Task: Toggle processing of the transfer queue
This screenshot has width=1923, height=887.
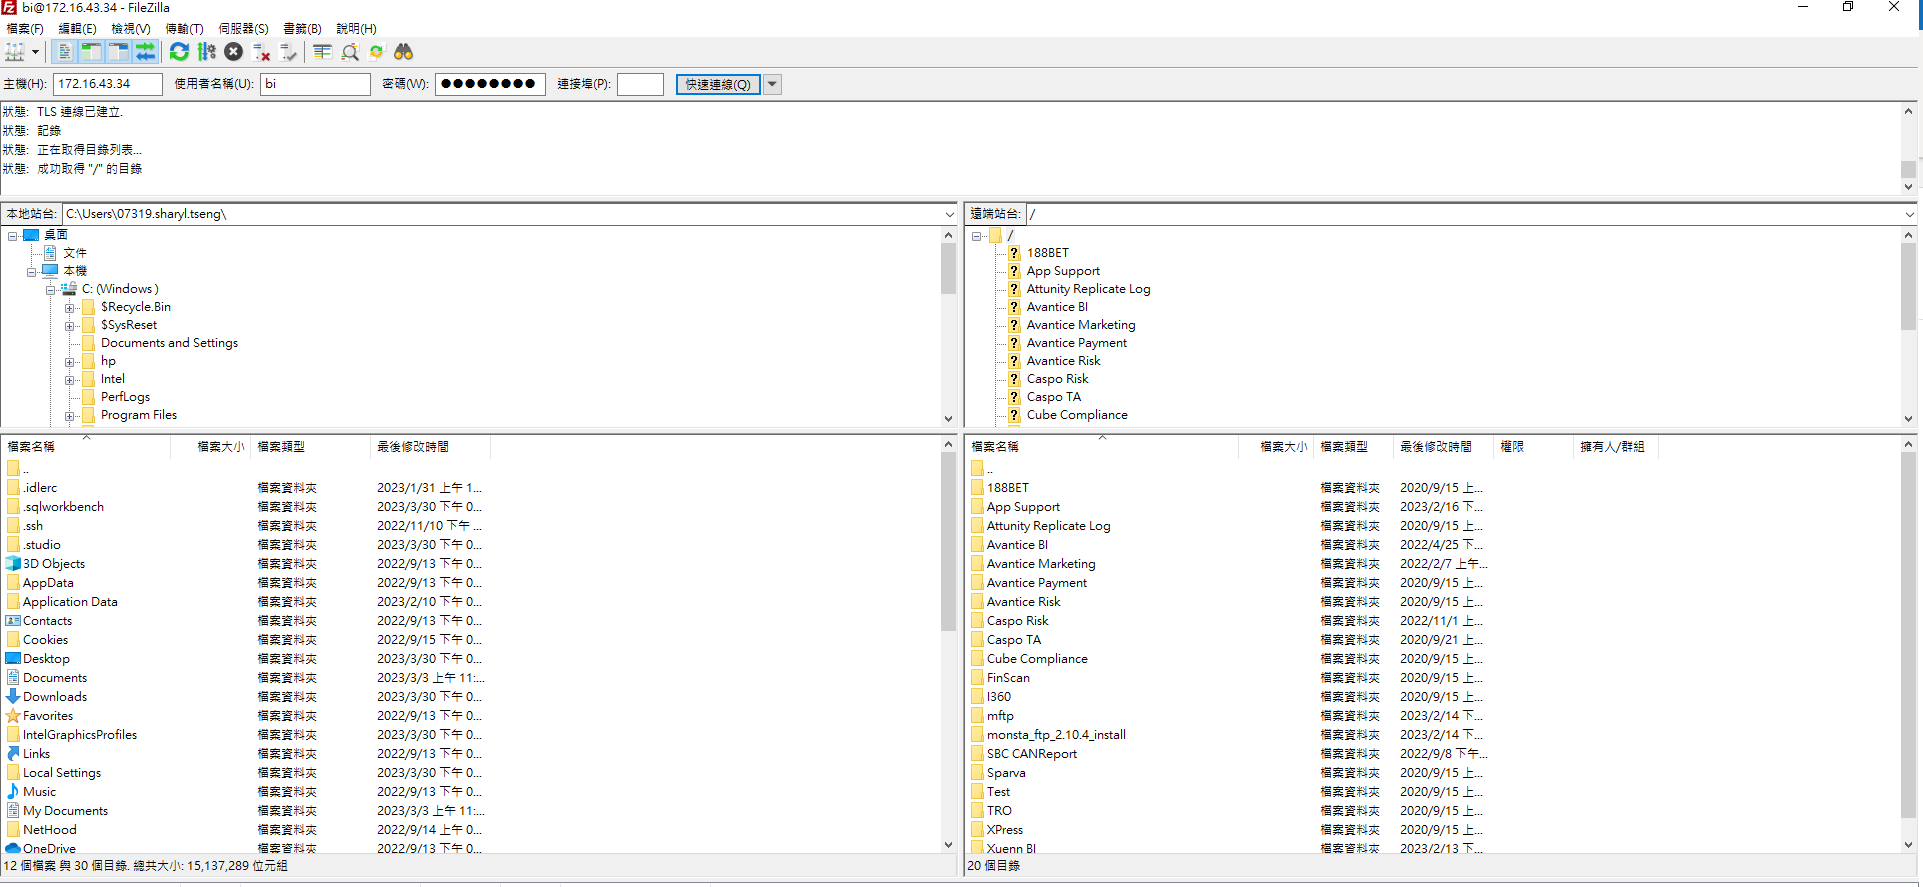Action: click(206, 52)
